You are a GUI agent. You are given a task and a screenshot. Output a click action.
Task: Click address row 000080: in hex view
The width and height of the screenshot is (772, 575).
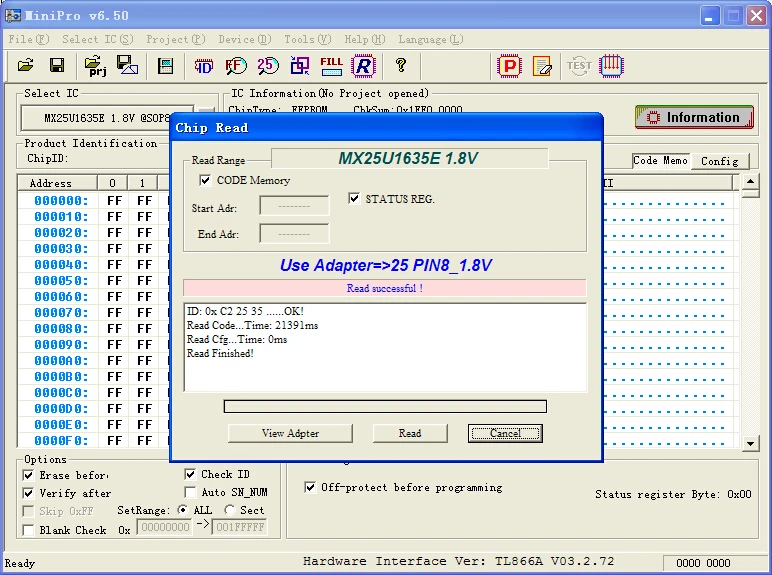(x=61, y=329)
